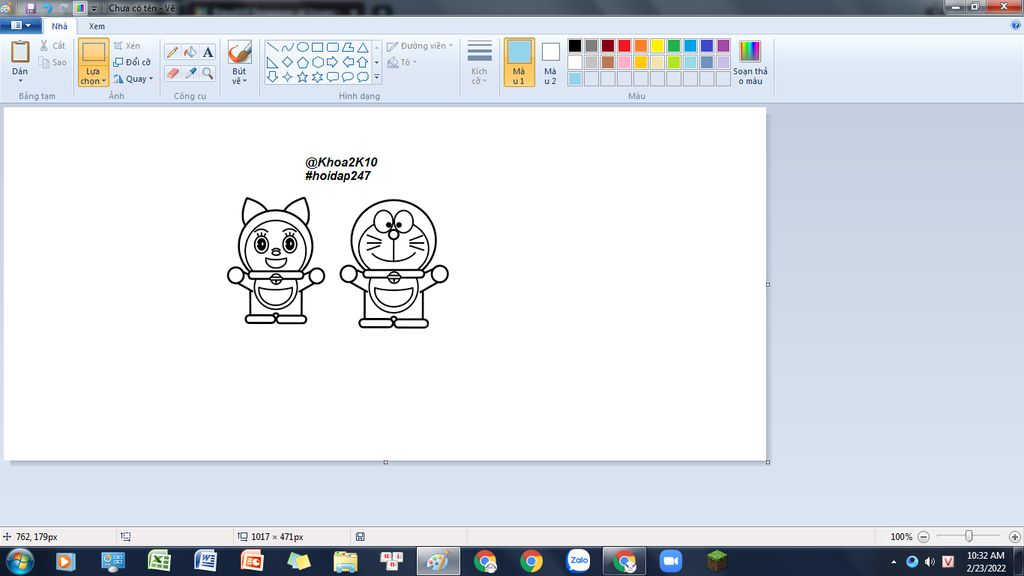Pick the pink color swatch

tap(624, 62)
